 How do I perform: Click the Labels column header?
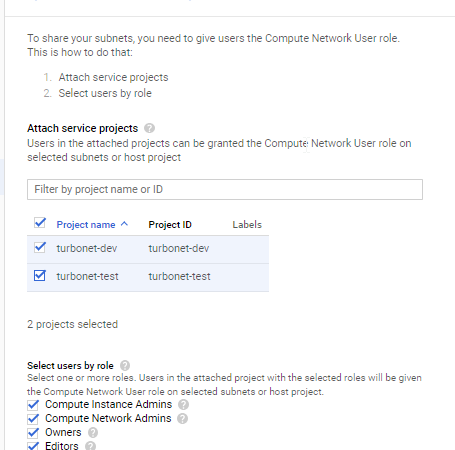click(x=247, y=225)
